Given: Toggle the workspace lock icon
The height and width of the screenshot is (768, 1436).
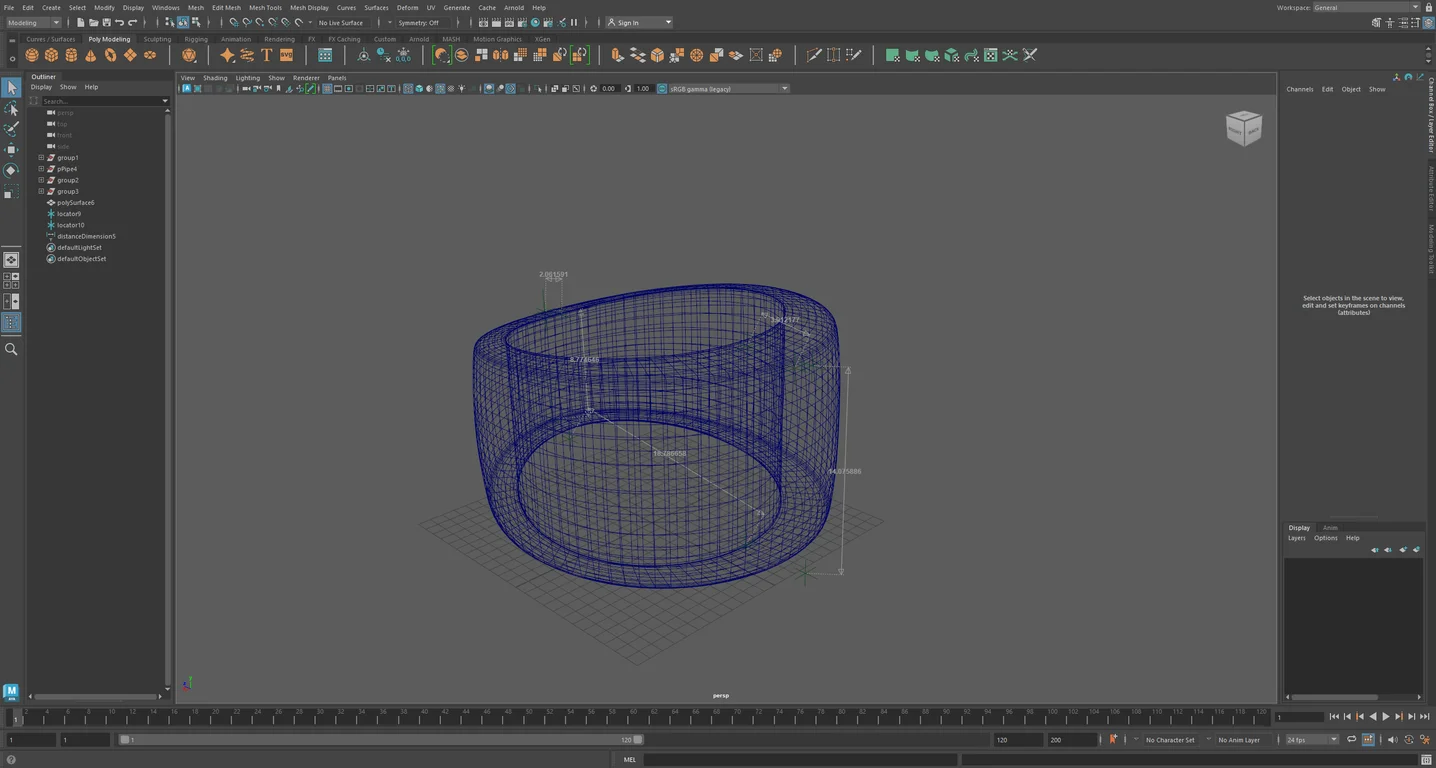Looking at the screenshot, I should (1427, 7).
